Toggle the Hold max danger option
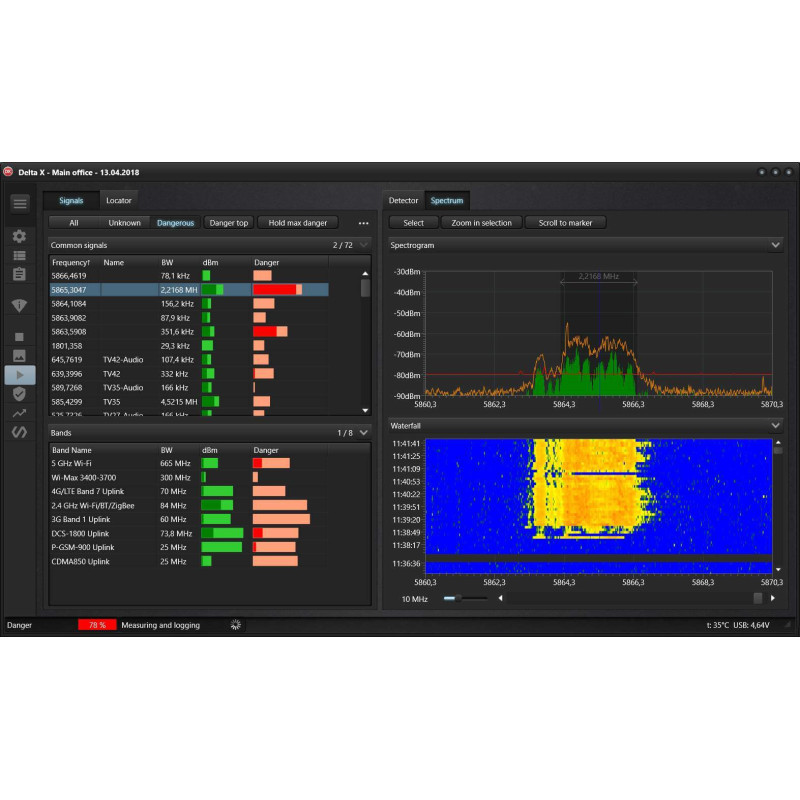The width and height of the screenshot is (800, 800). tap(297, 223)
